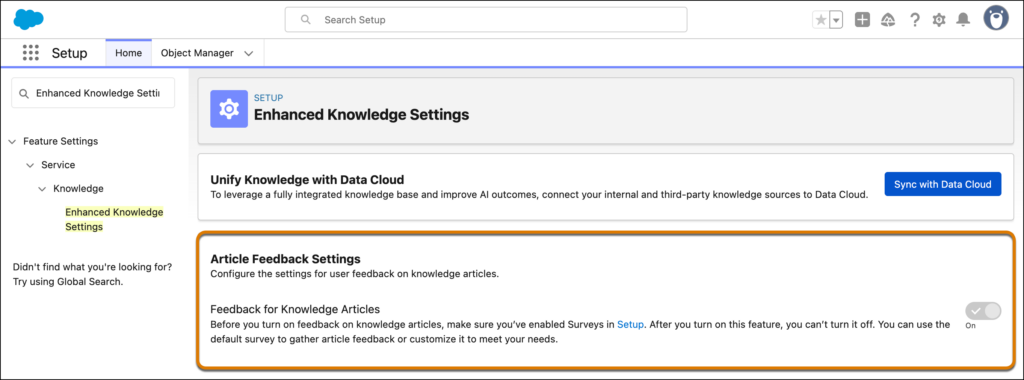This screenshot has width=1024, height=380.
Task: Collapse the Service tree node
Action: tap(30, 165)
